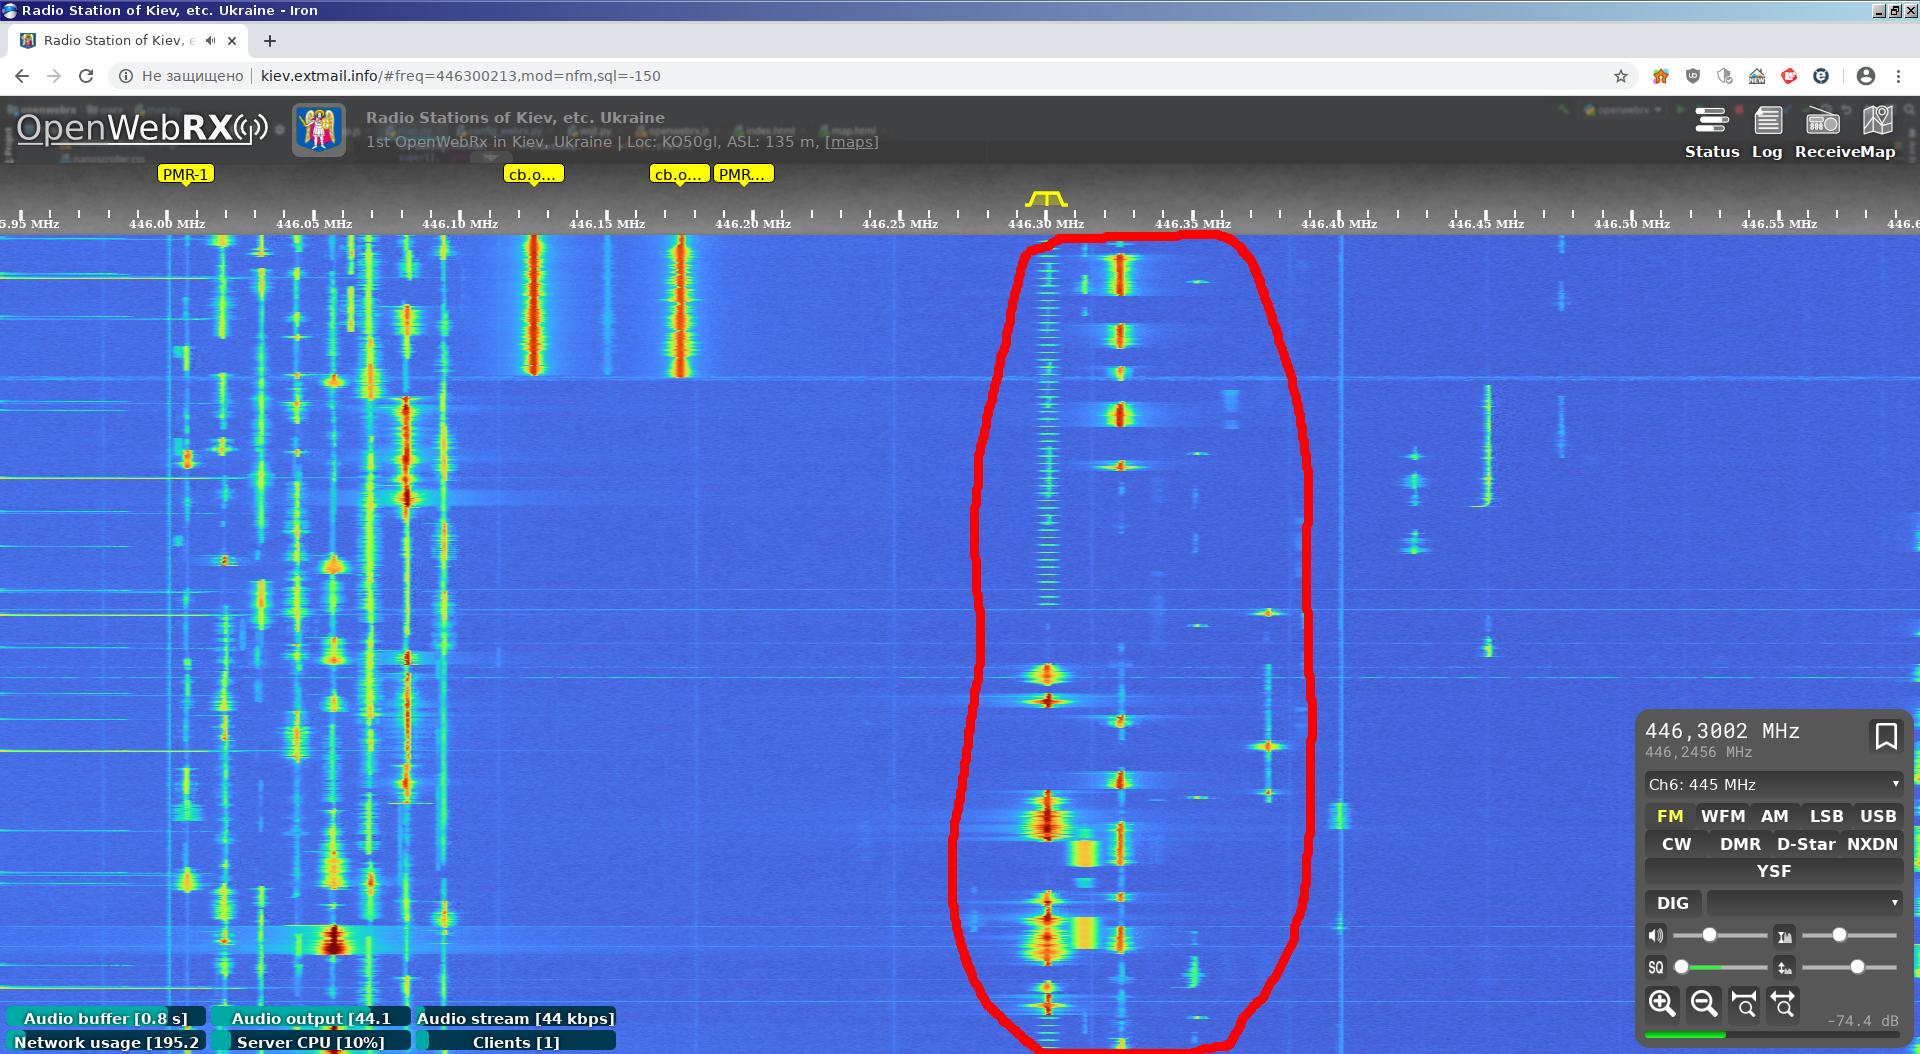
Task: Enable USB demodulation mode
Action: point(1877,816)
